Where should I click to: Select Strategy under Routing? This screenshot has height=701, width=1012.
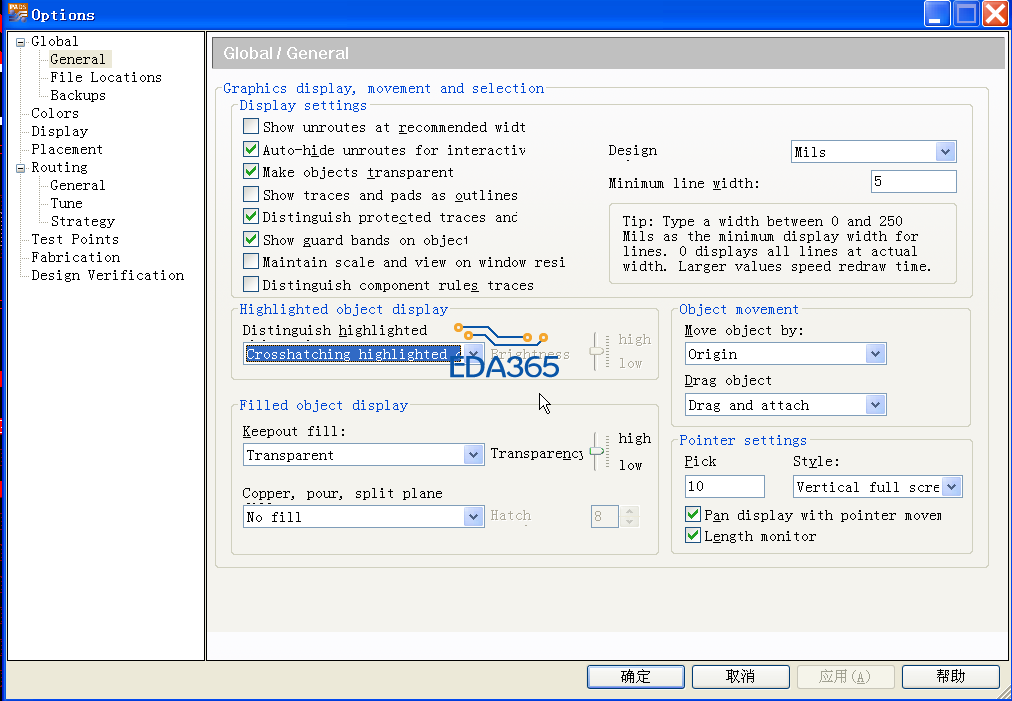pyautogui.click(x=82, y=221)
